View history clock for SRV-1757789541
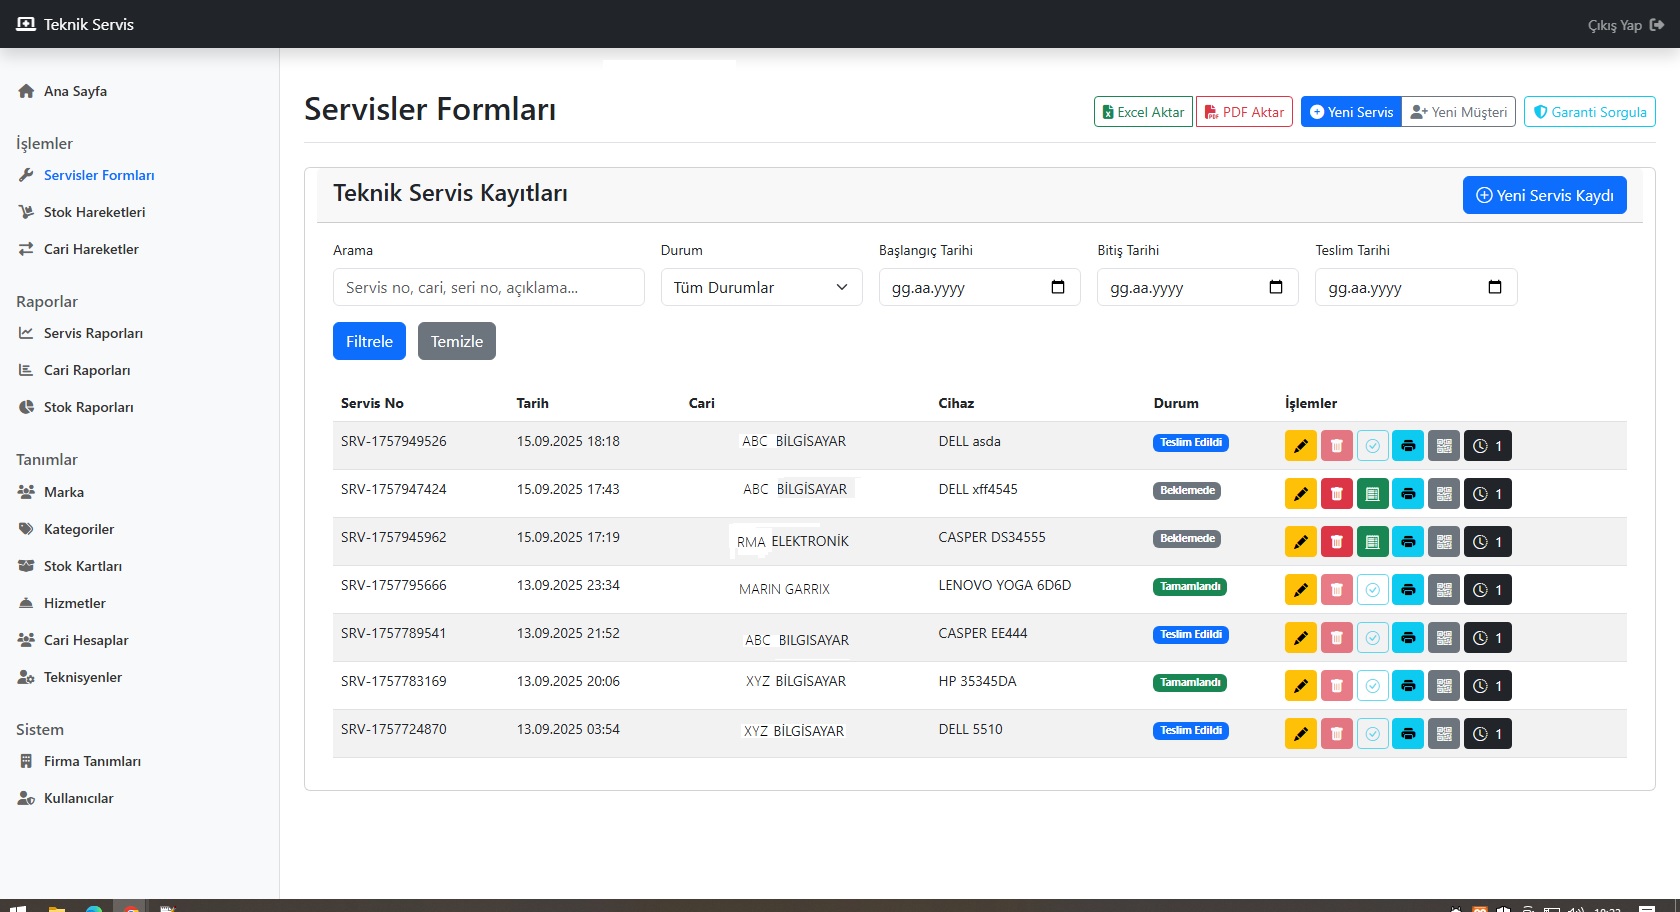This screenshot has width=1680, height=912. pos(1487,638)
